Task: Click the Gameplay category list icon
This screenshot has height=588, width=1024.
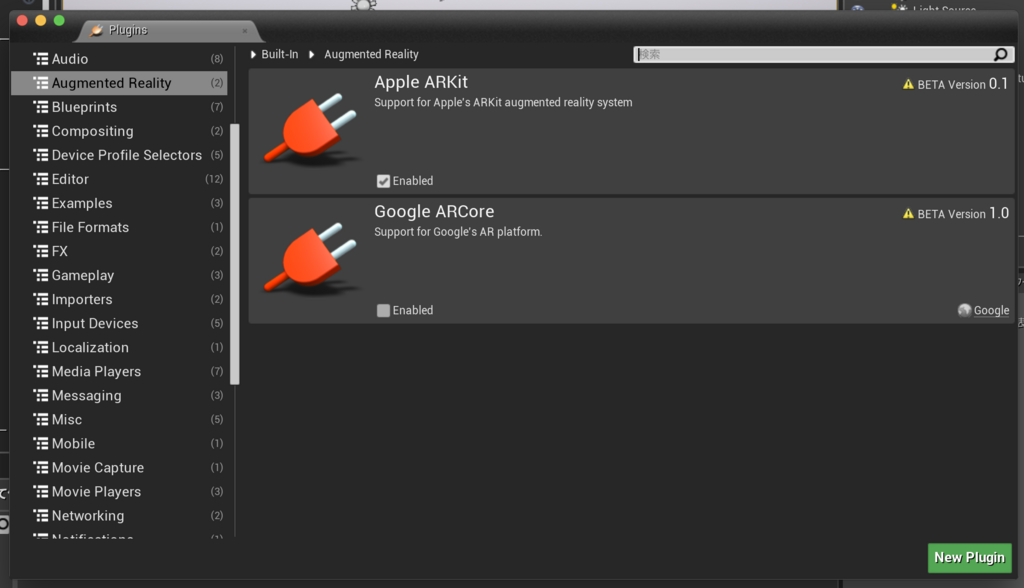Action: click(x=40, y=276)
